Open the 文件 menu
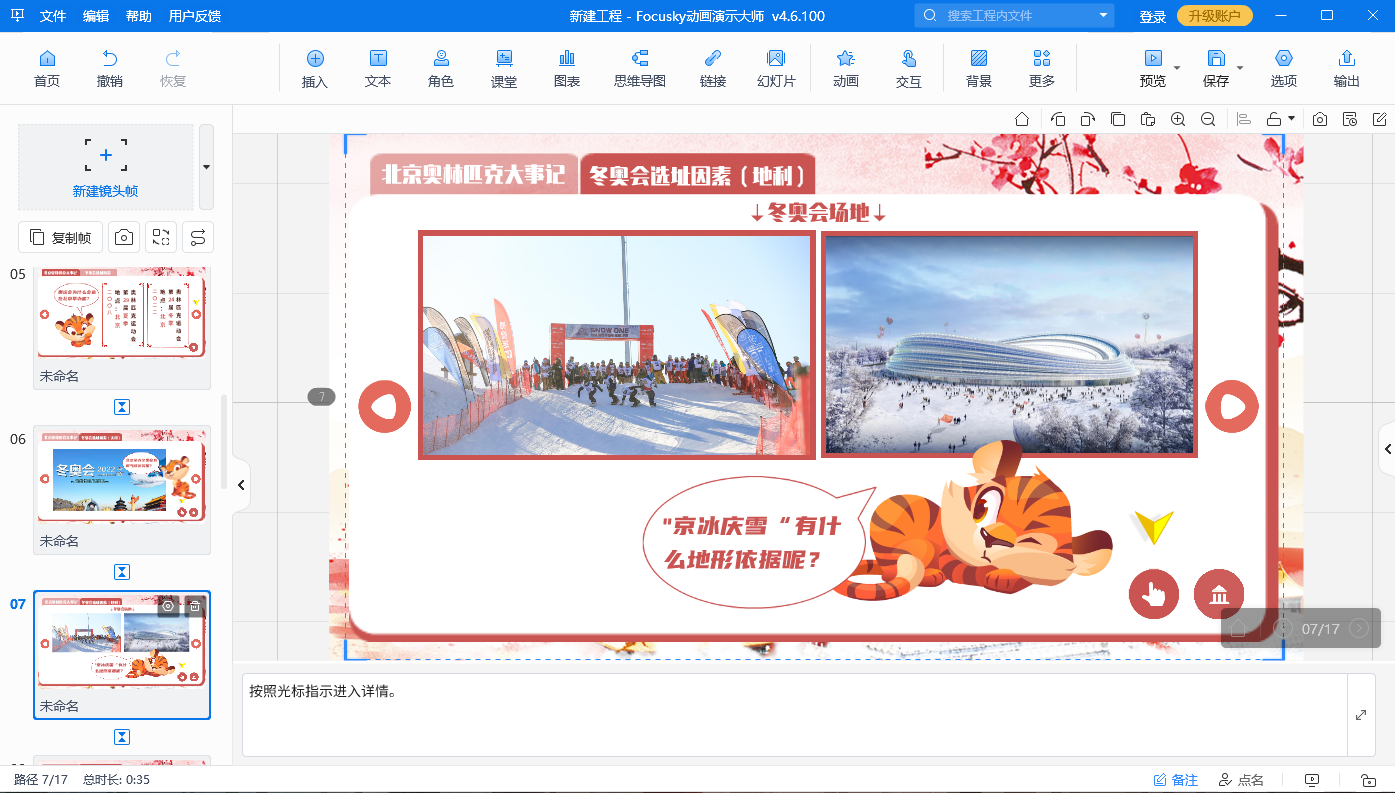1395x793 pixels. click(53, 16)
